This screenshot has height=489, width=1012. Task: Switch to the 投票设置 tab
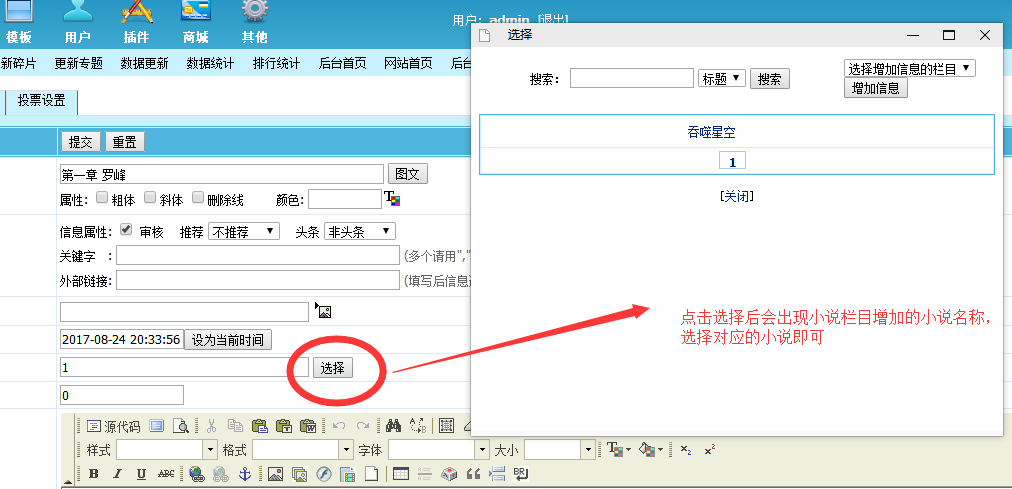41,100
